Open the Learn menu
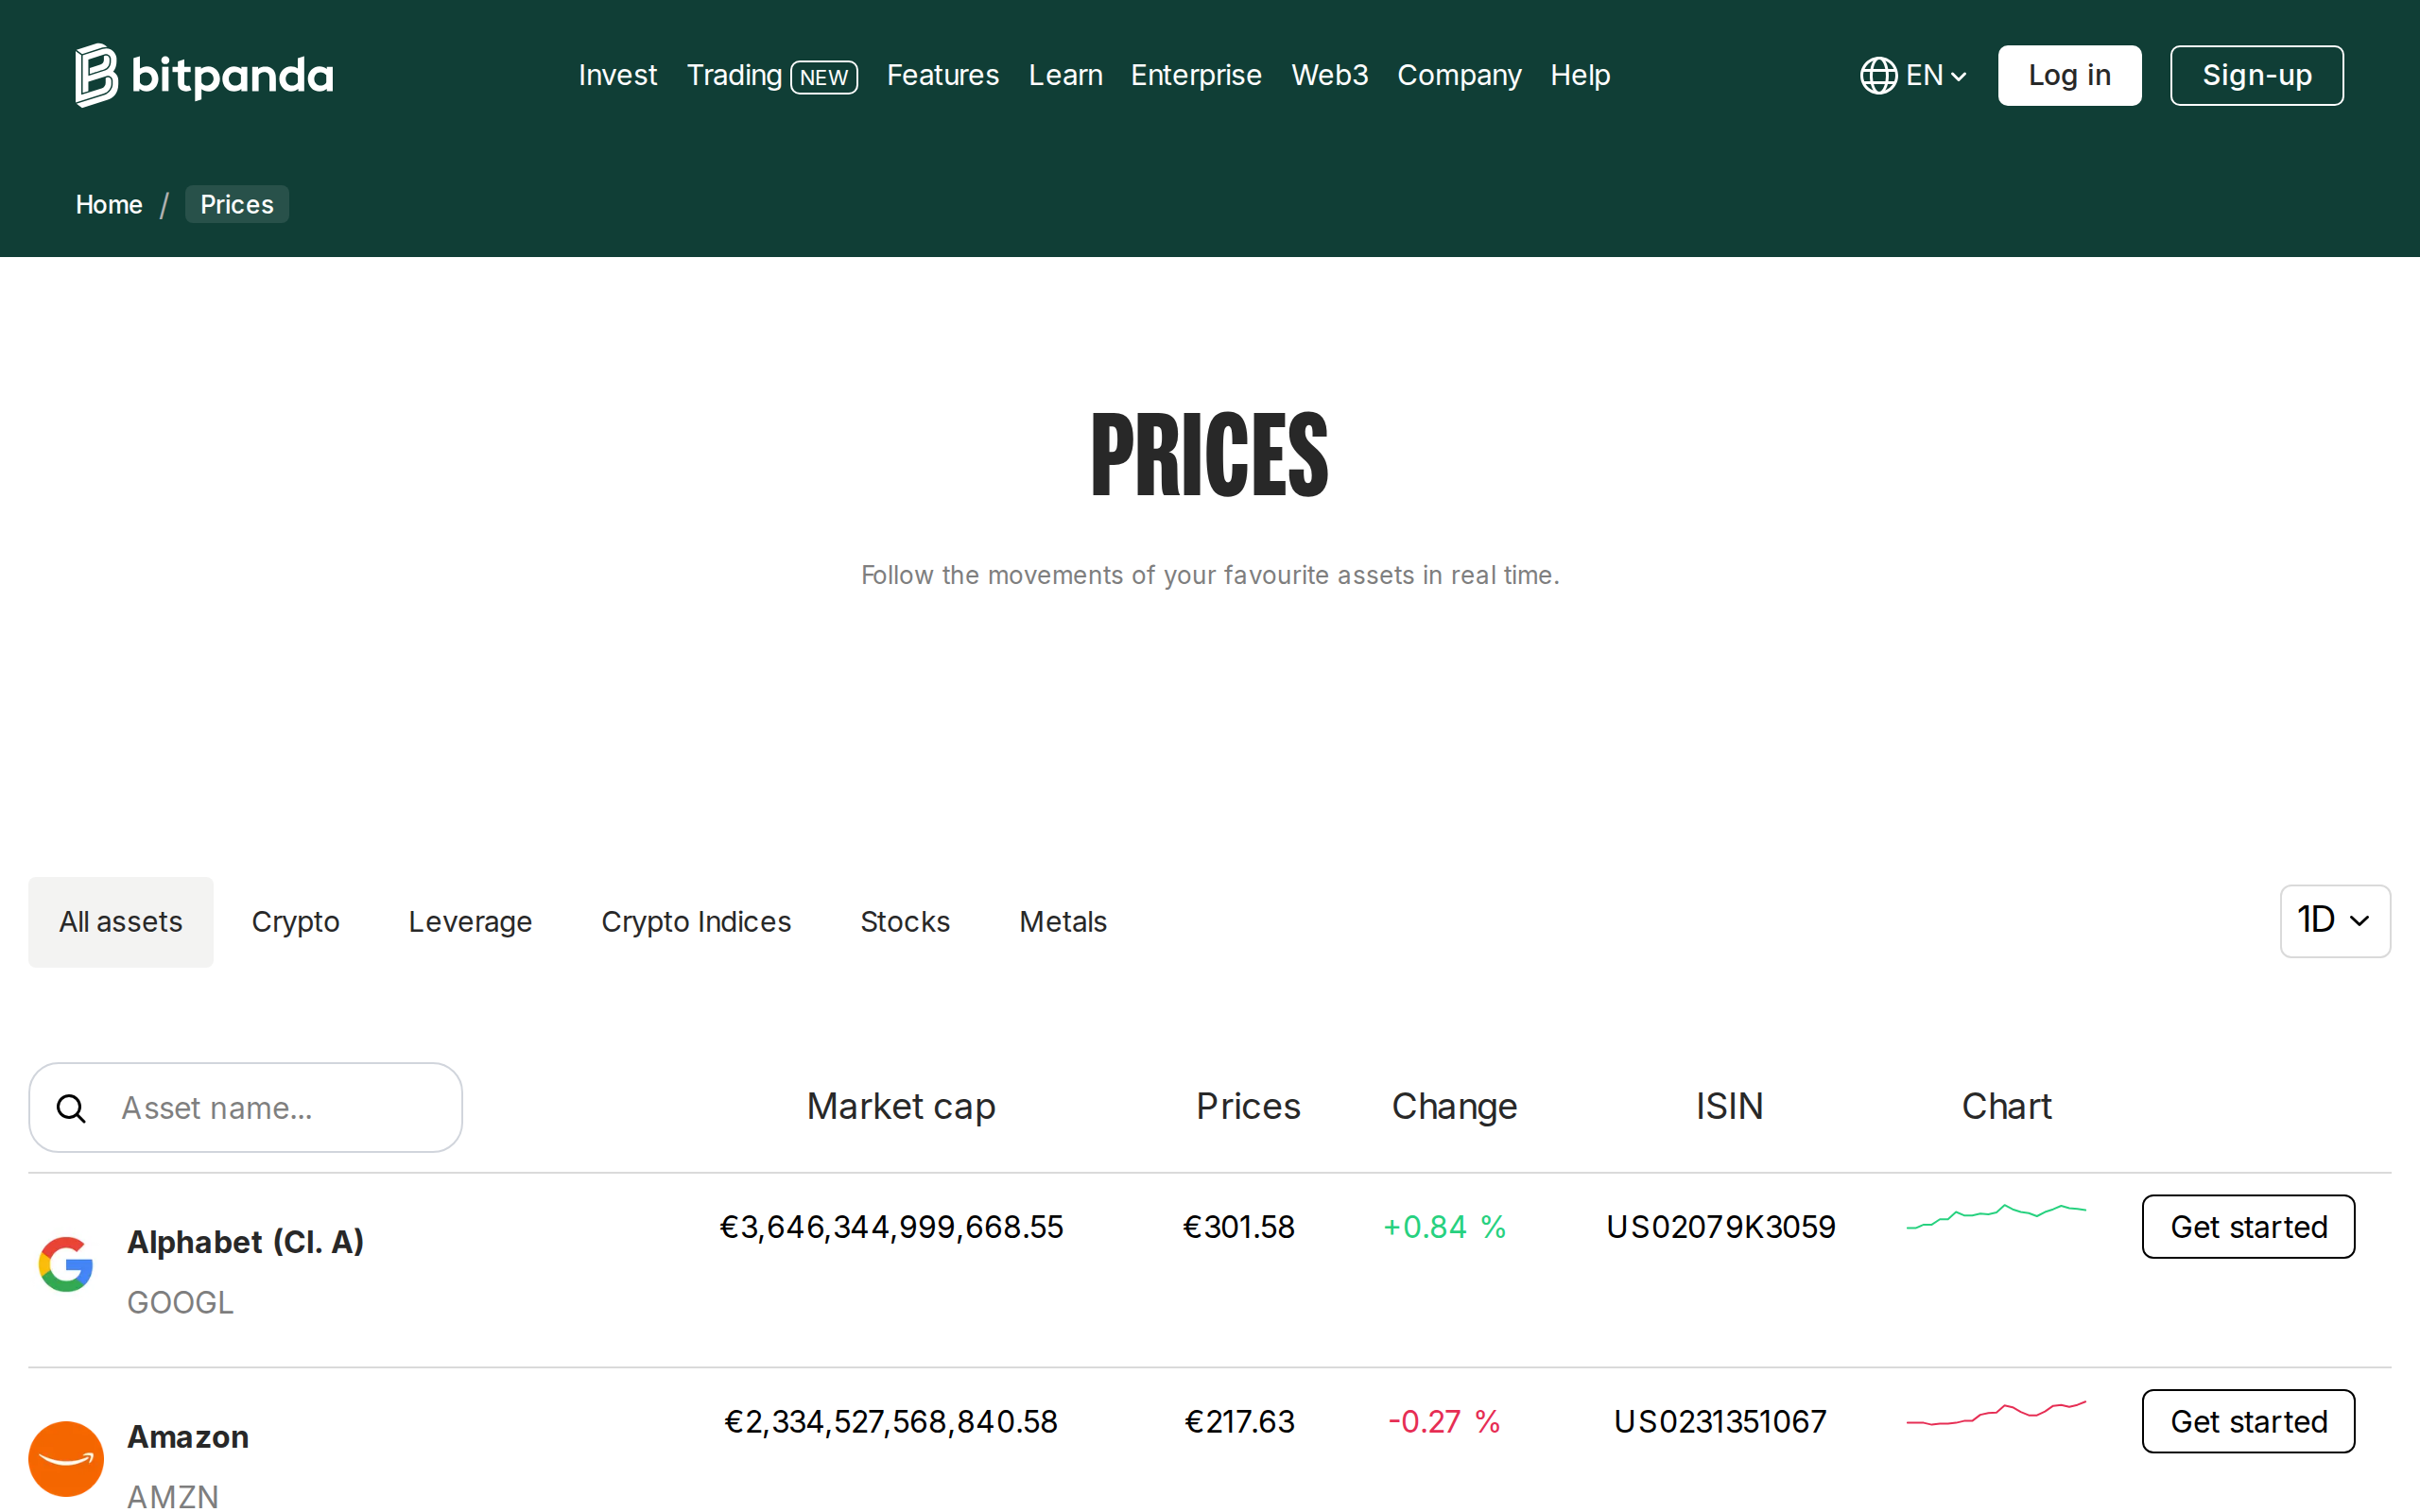 tap(1065, 75)
